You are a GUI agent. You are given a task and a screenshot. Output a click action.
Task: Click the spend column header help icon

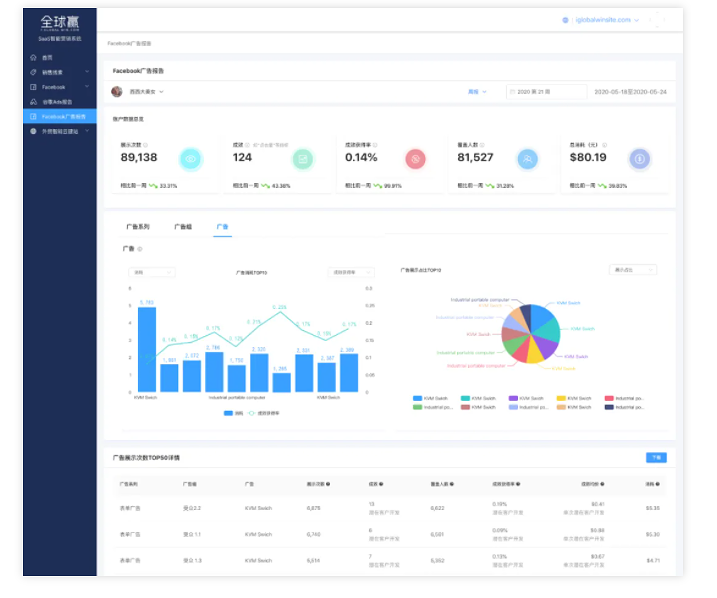(658, 484)
